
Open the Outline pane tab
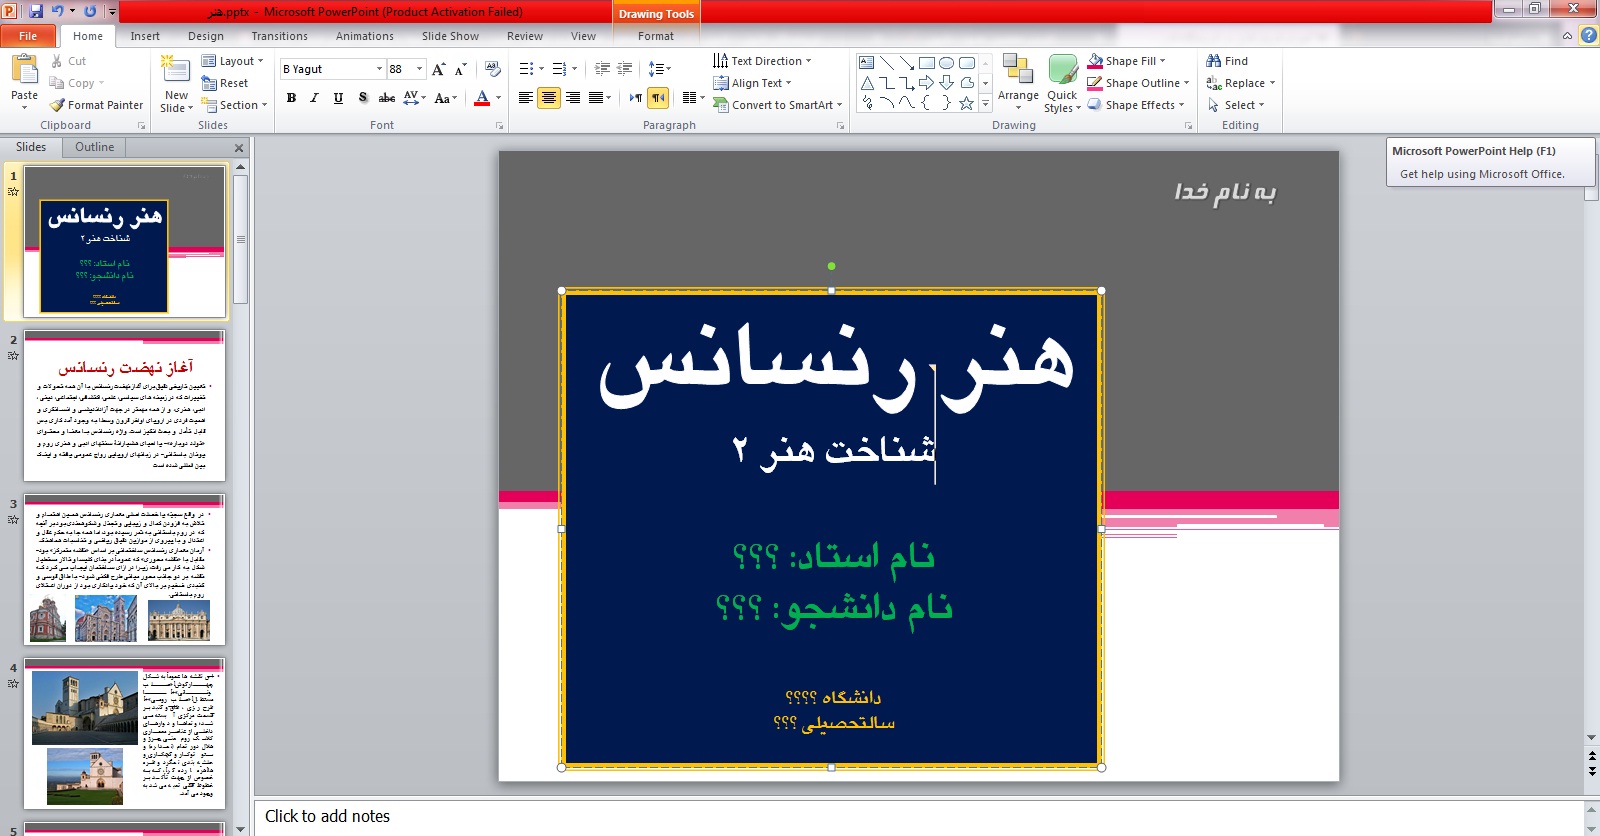(x=94, y=147)
